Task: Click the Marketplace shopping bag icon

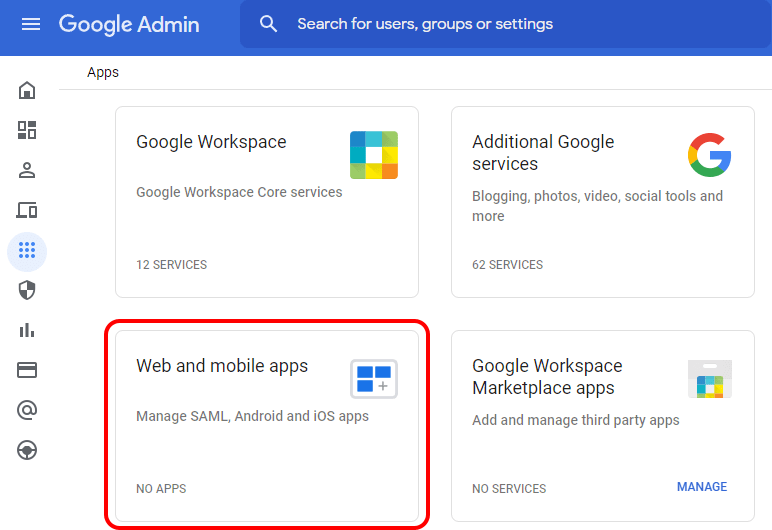Action: pyautogui.click(x=709, y=379)
